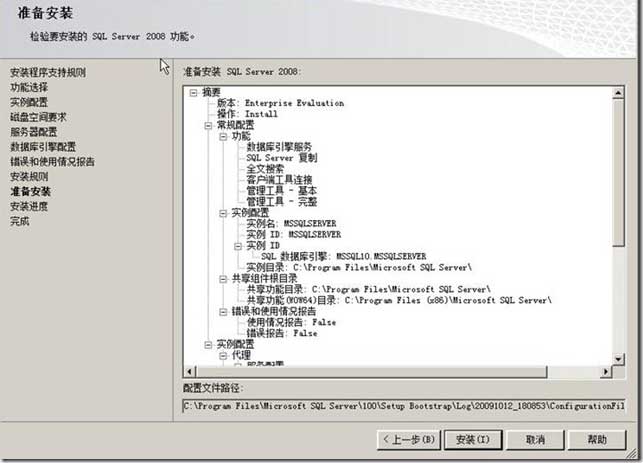Screen dimensions: 643x463
Task: Click the horizontal scrollbar thumb
Action: 371,372
